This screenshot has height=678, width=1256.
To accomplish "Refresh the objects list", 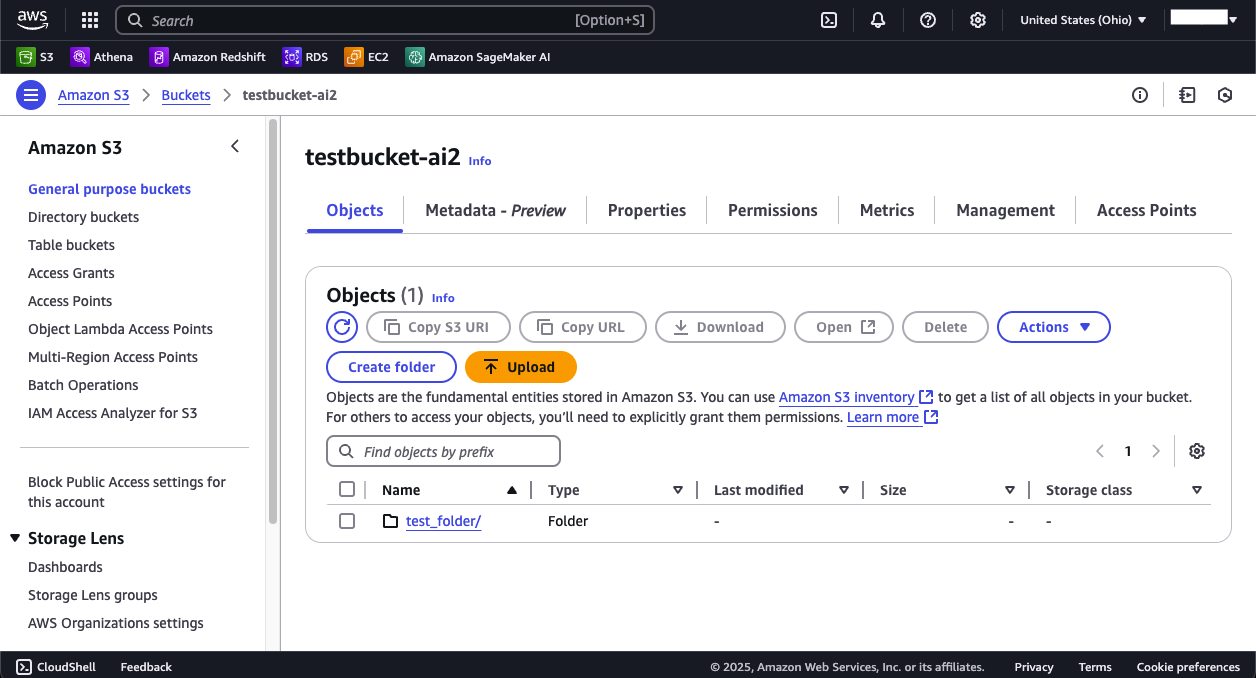I will coord(342,327).
